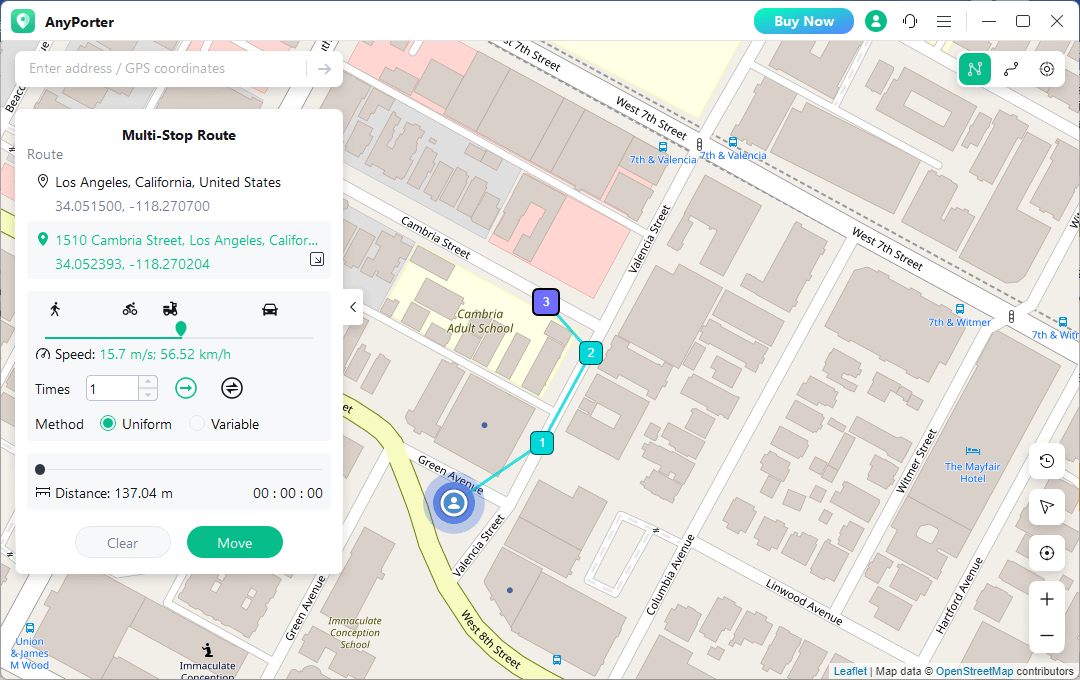Click the speed slider handle
The image size is (1080, 680).
pos(181,328)
